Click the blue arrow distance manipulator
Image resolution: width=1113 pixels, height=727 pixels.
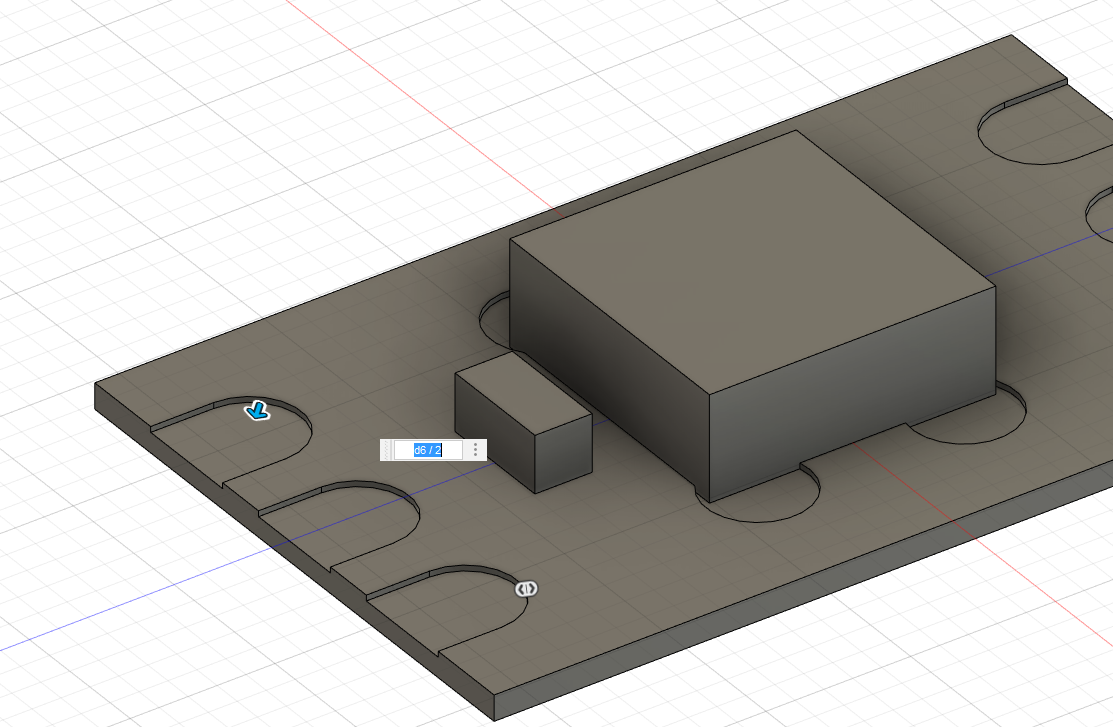point(257,410)
